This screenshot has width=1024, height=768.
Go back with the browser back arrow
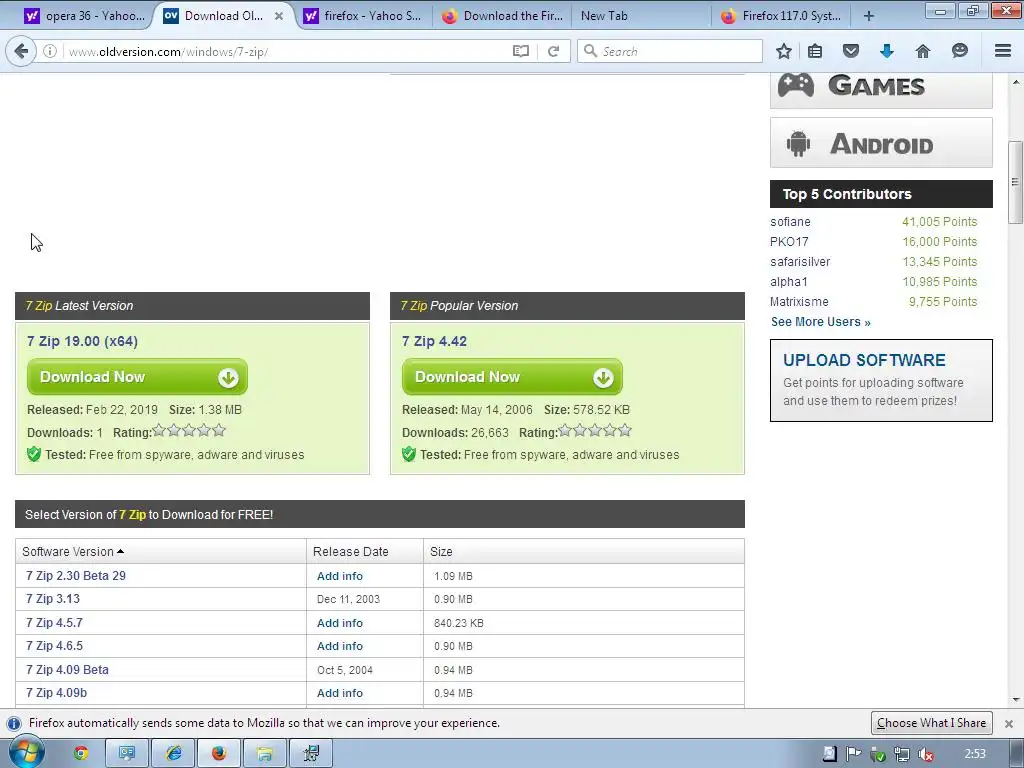21,51
